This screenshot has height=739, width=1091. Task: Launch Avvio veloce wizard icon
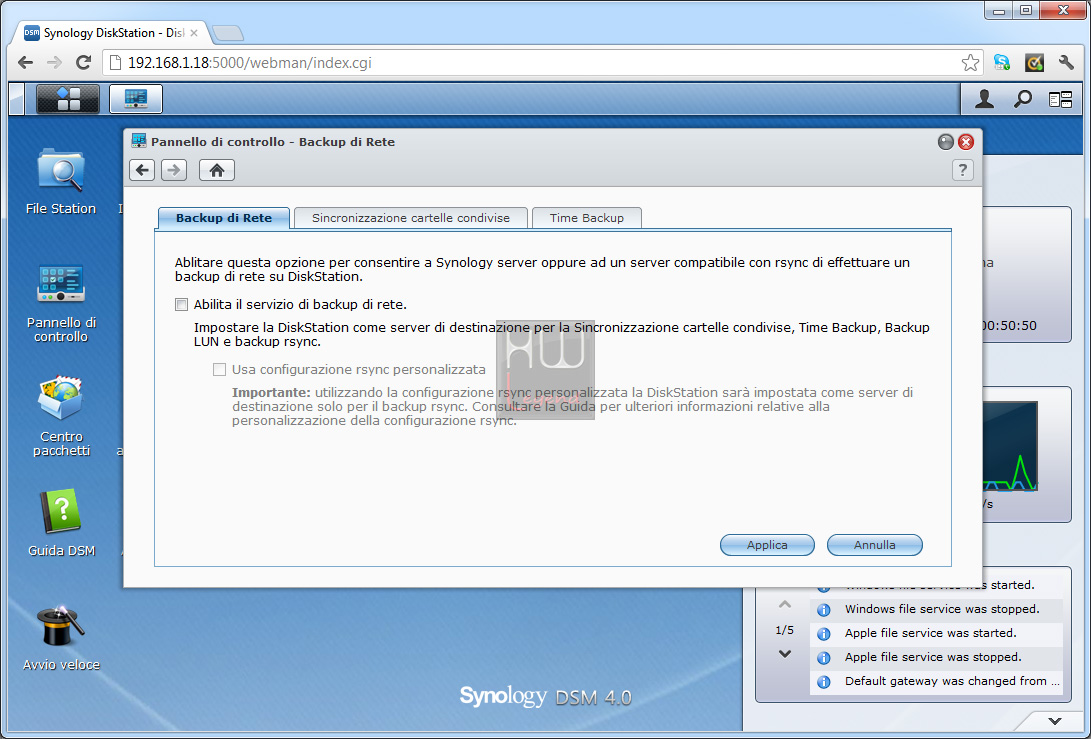(x=61, y=637)
